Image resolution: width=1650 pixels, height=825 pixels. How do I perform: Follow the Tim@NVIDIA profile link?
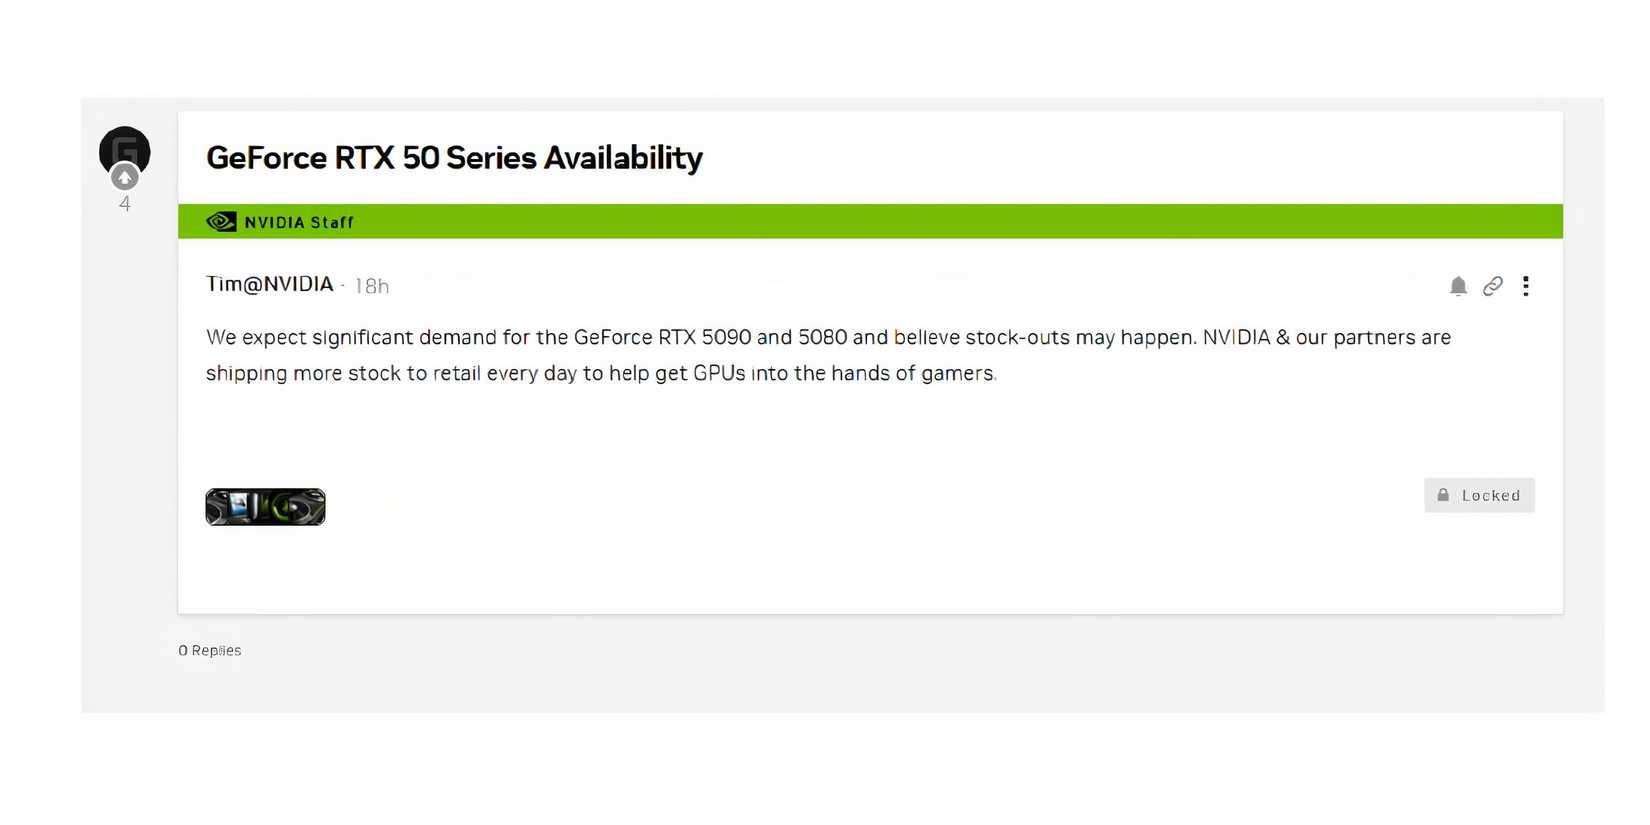(269, 284)
